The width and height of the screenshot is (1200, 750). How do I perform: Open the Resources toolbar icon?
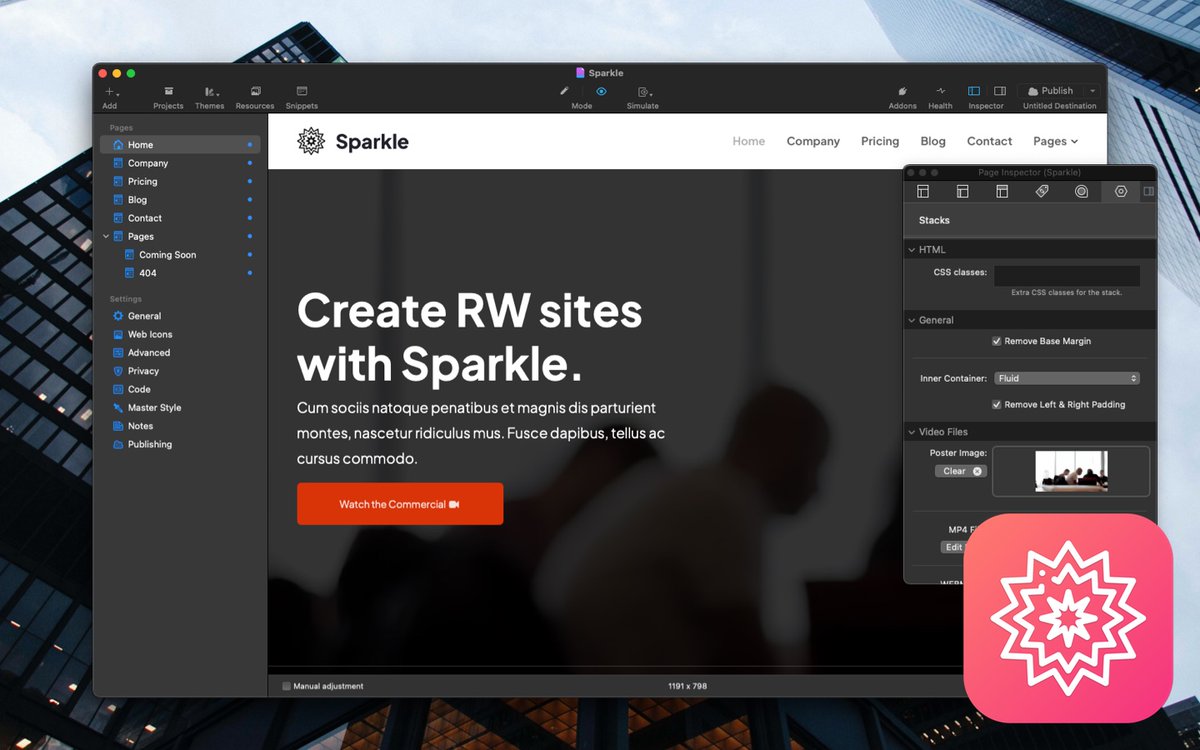click(x=255, y=91)
